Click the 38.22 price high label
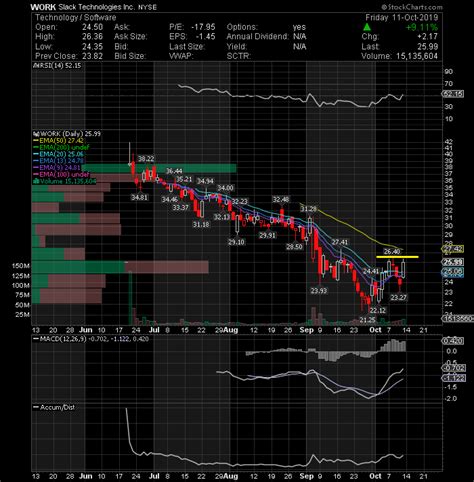The image size is (474, 482). (146, 159)
